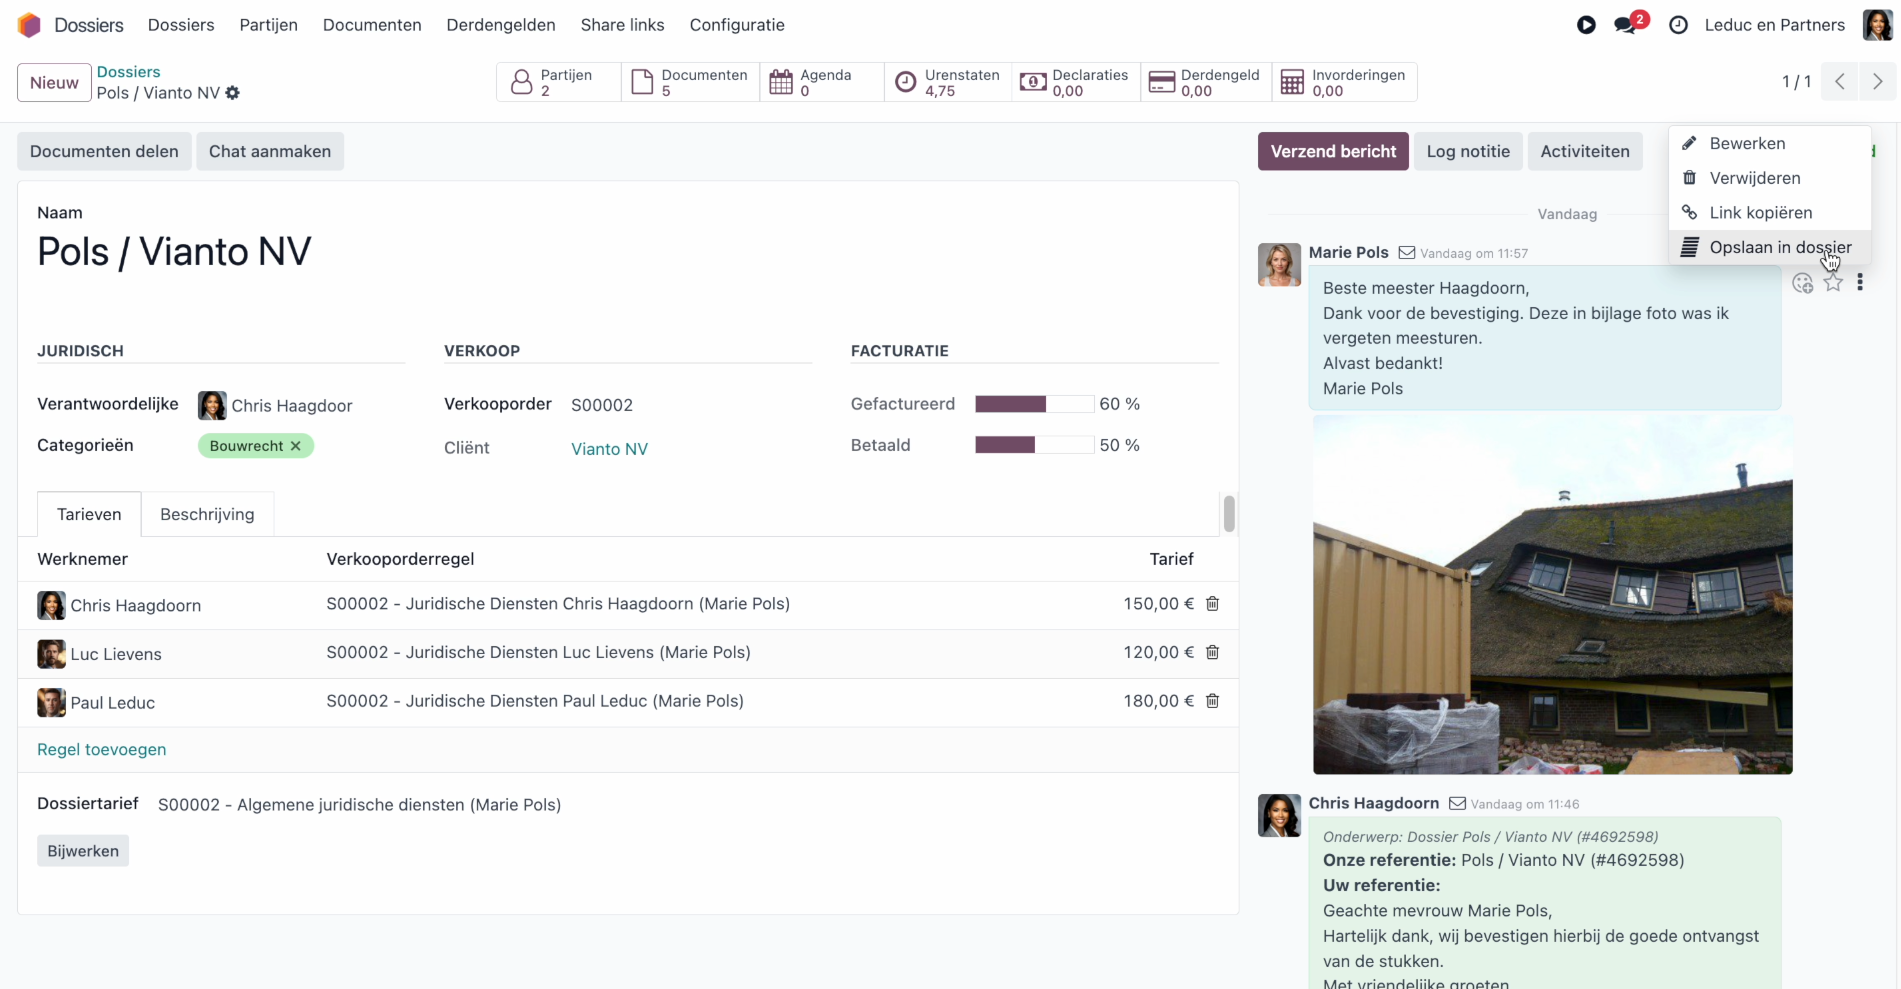Choose Link kopiëren in the message menu
The width and height of the screenshot is (1901, 989).
[1769, 213]
